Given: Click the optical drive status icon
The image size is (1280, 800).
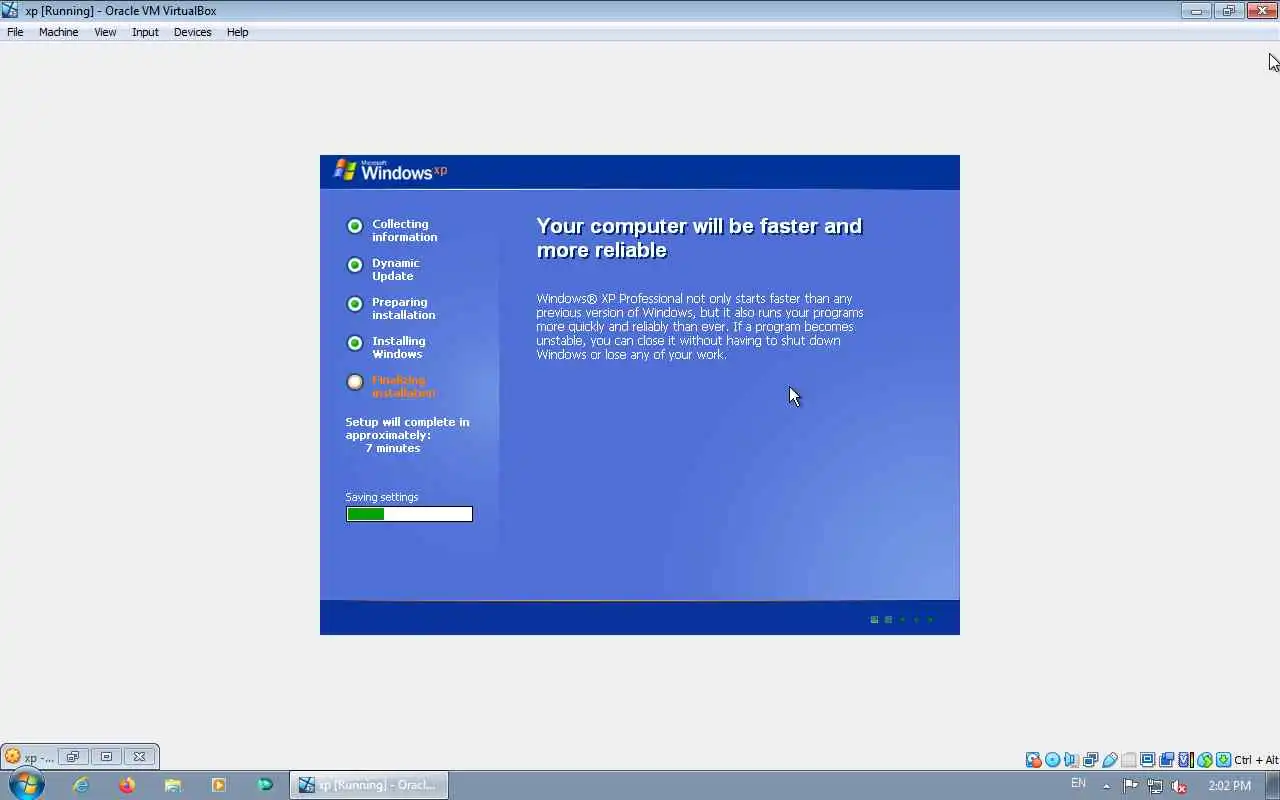Looking at the screenshot, I should (1053, 760).
